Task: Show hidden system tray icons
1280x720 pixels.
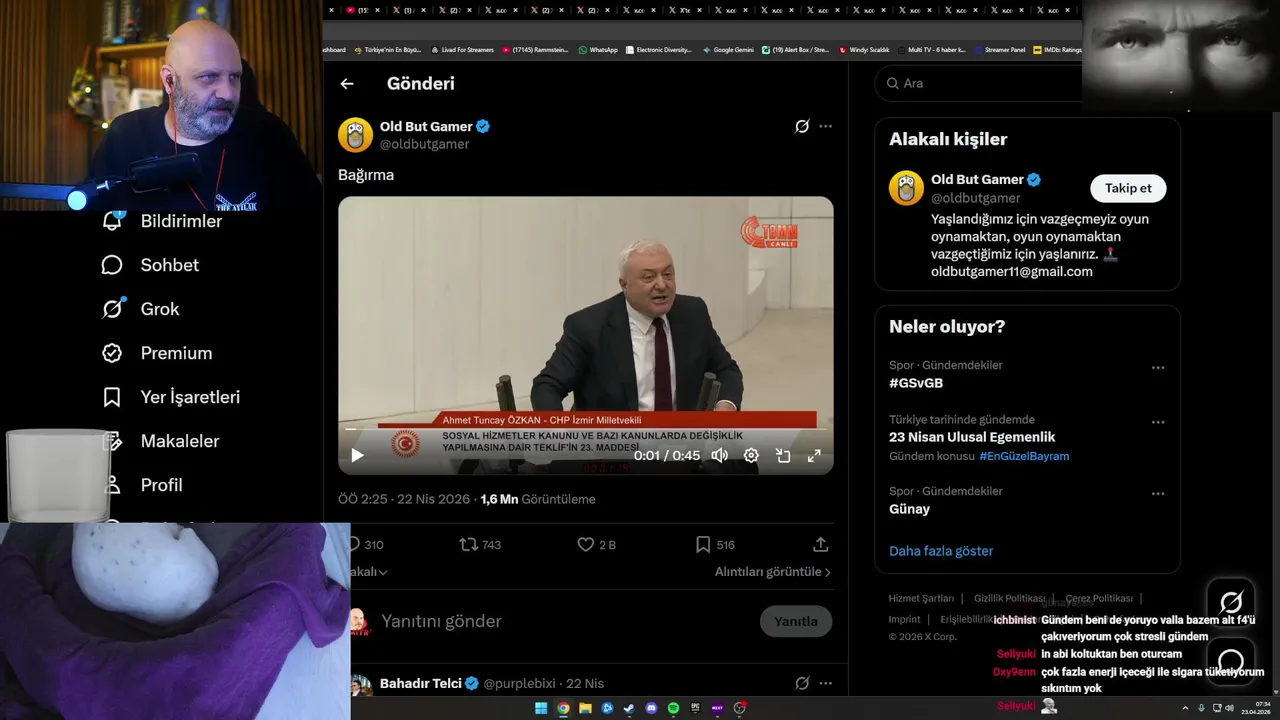Action: click(1185, 708)
